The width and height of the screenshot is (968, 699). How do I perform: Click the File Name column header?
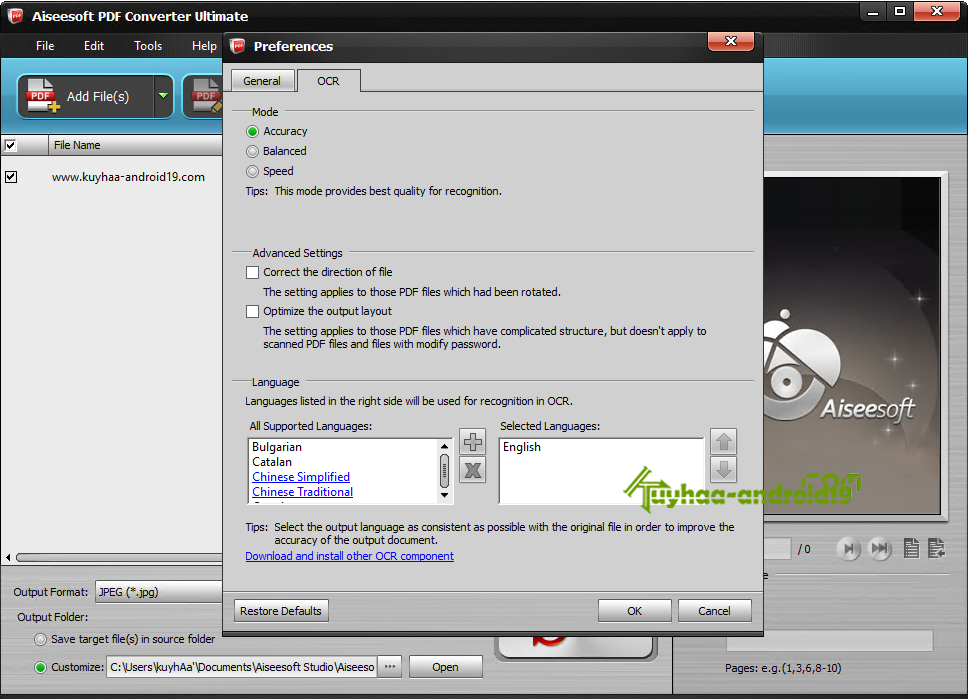point(135,145)
